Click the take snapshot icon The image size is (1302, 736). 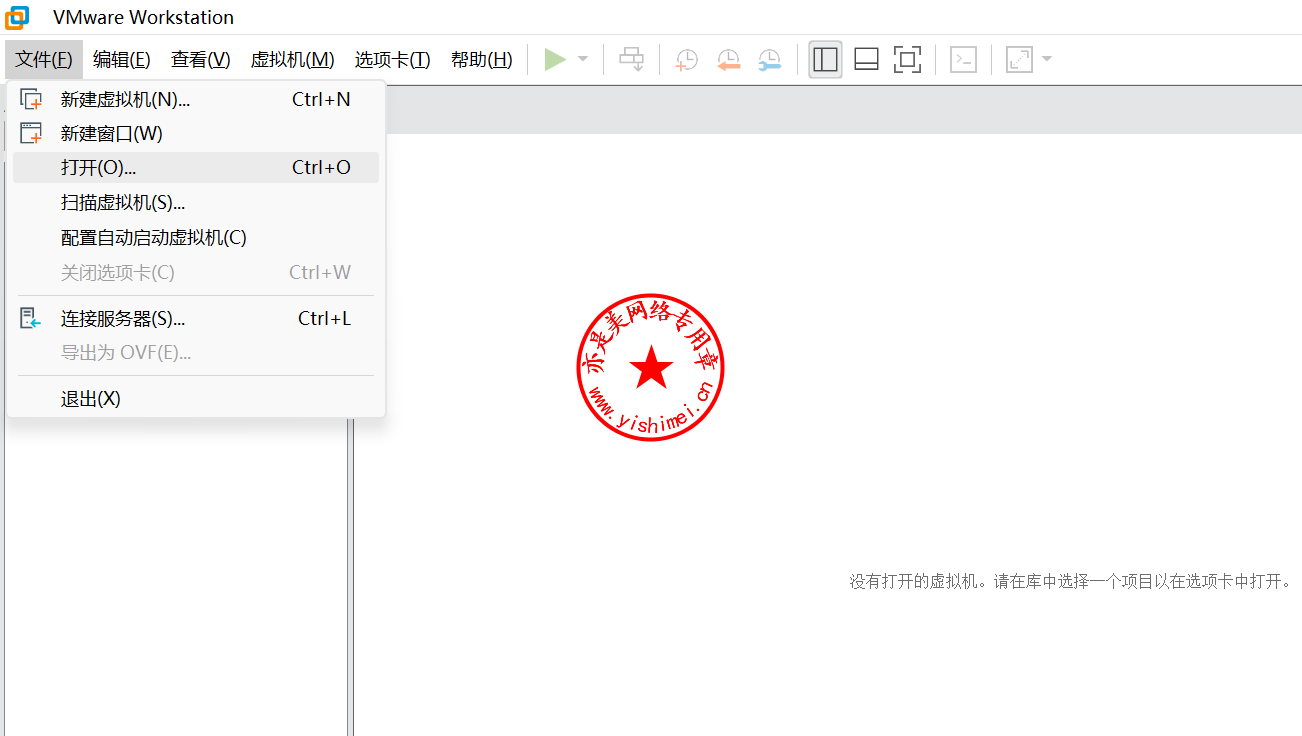pyautogui.click(x=687, y=60)
